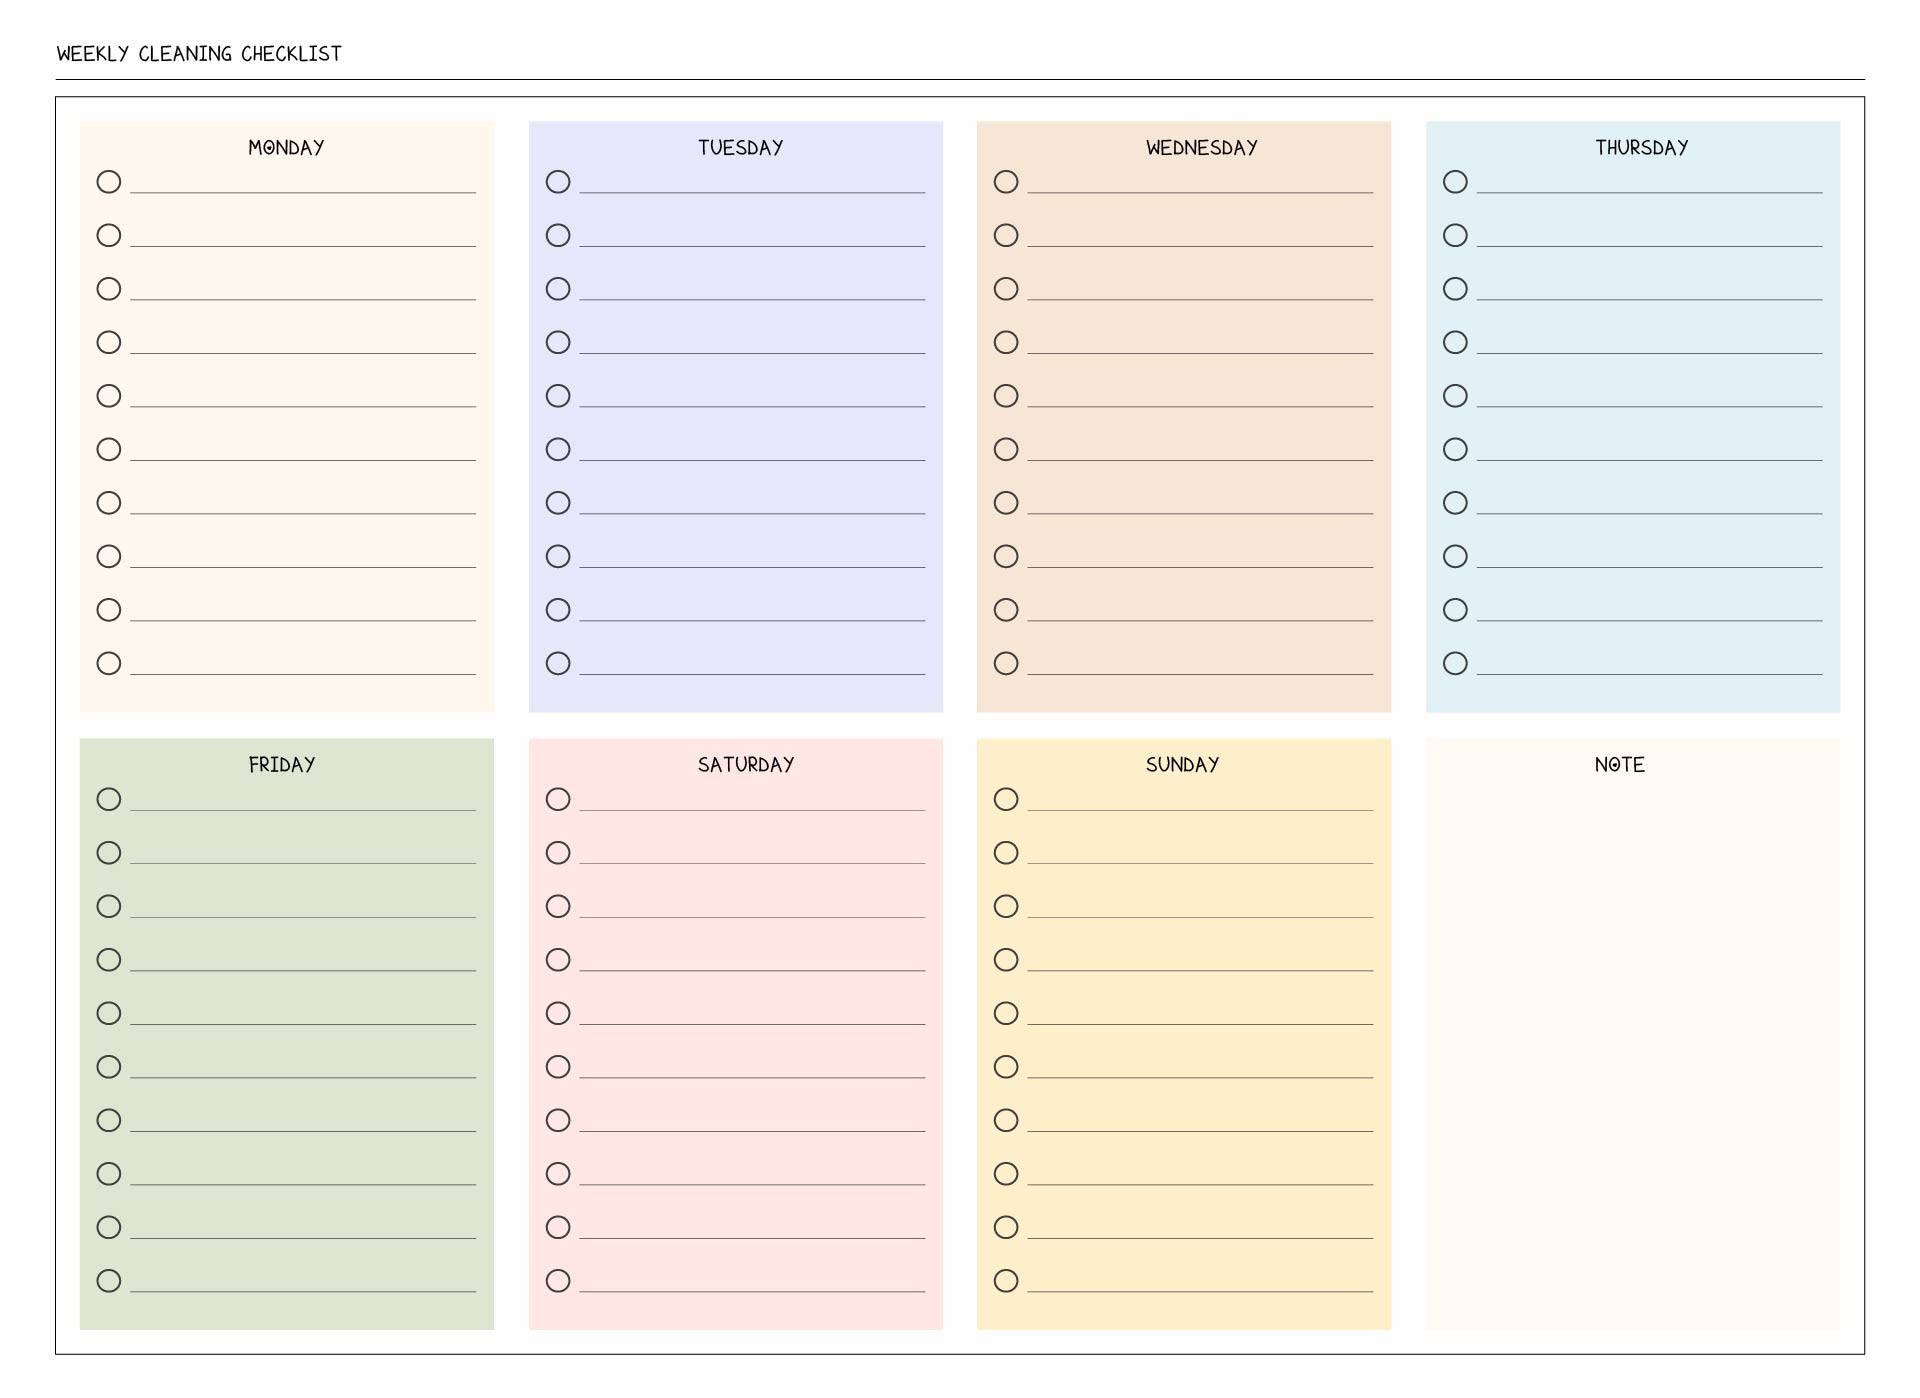
Task: Check the second circle under MONDAY
Action: [x=109, y=236]
